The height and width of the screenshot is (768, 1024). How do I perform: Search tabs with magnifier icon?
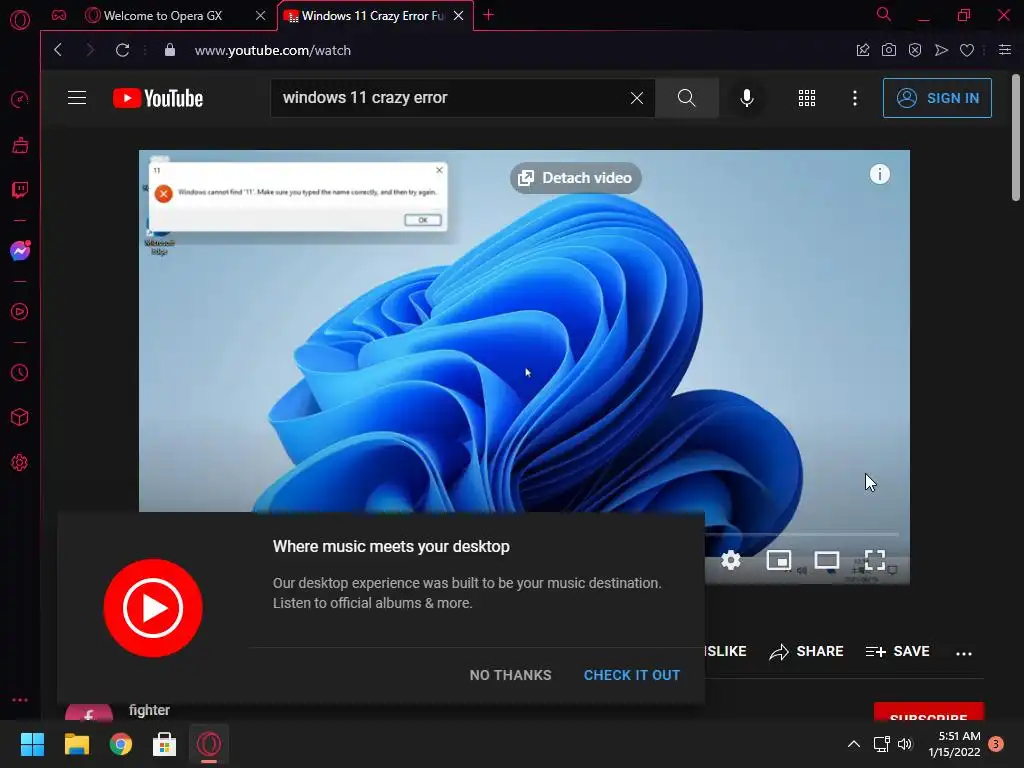click(884, 14)
